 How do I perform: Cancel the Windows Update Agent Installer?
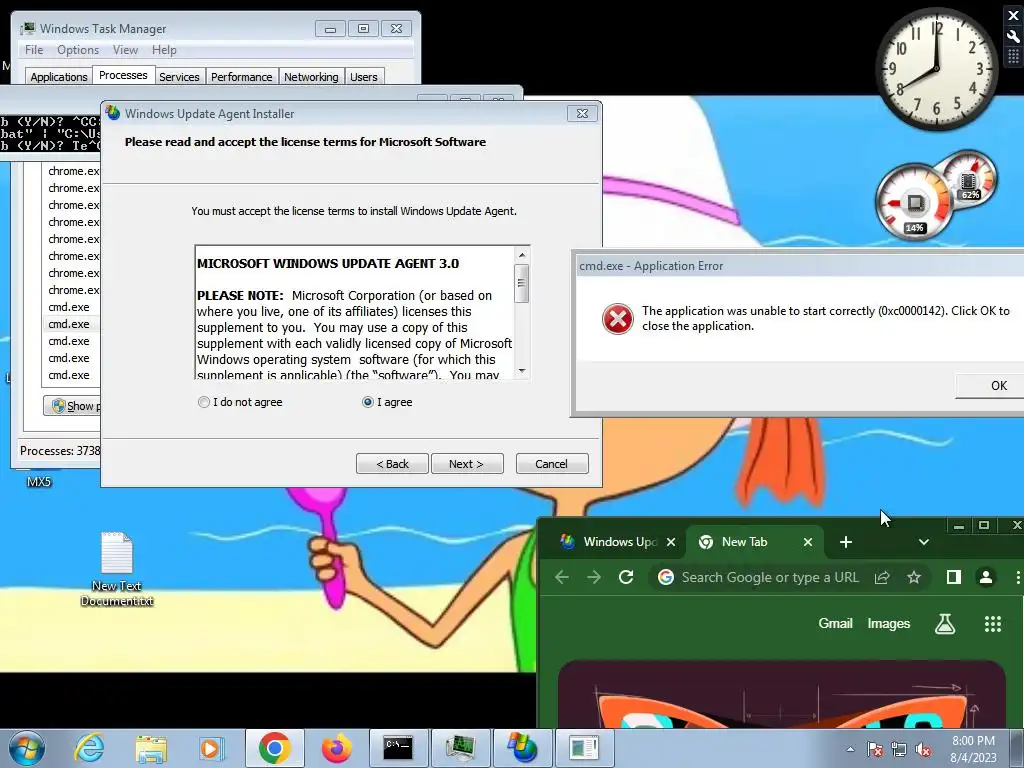click(552, 464)
